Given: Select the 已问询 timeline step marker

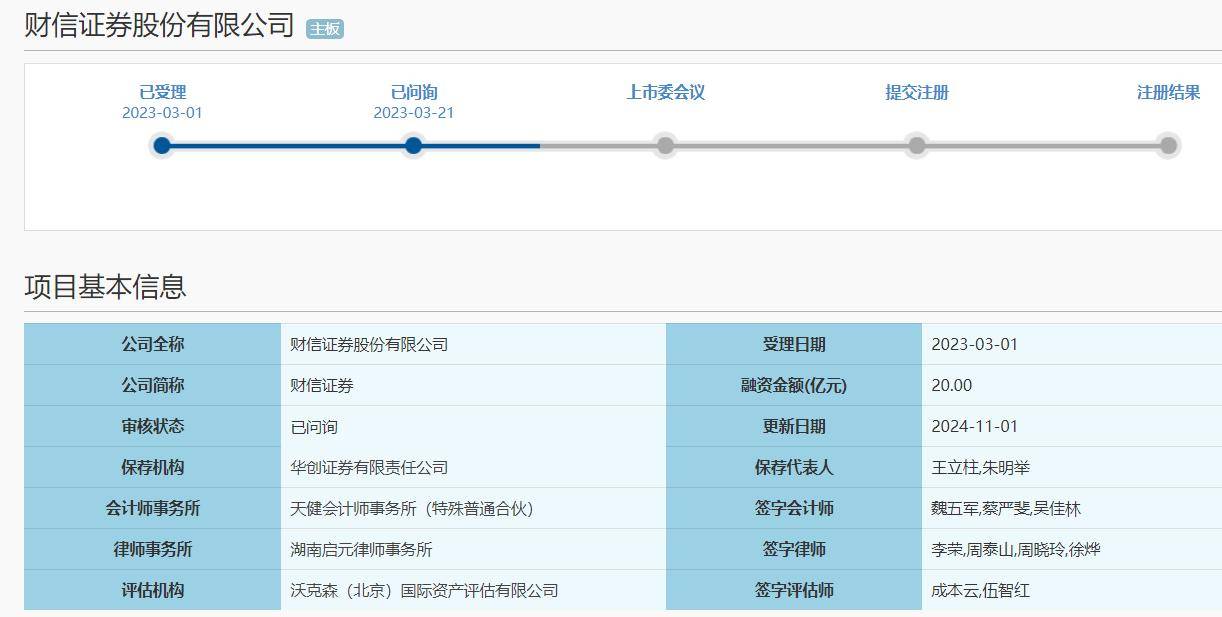Looking at the screenshot, I should [x=414, y=146].
